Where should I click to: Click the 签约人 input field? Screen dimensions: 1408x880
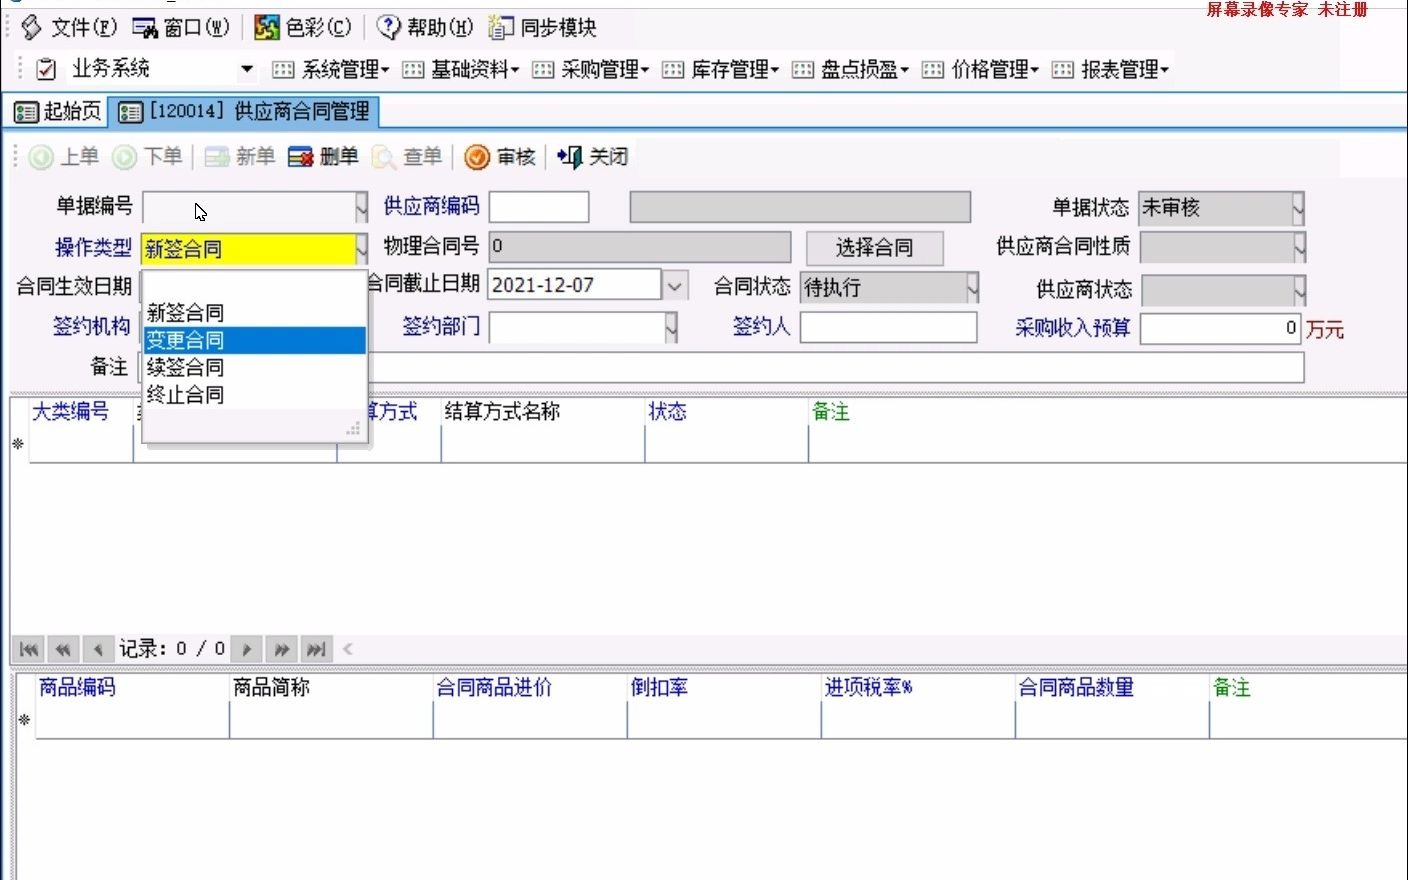click(888, 327)
